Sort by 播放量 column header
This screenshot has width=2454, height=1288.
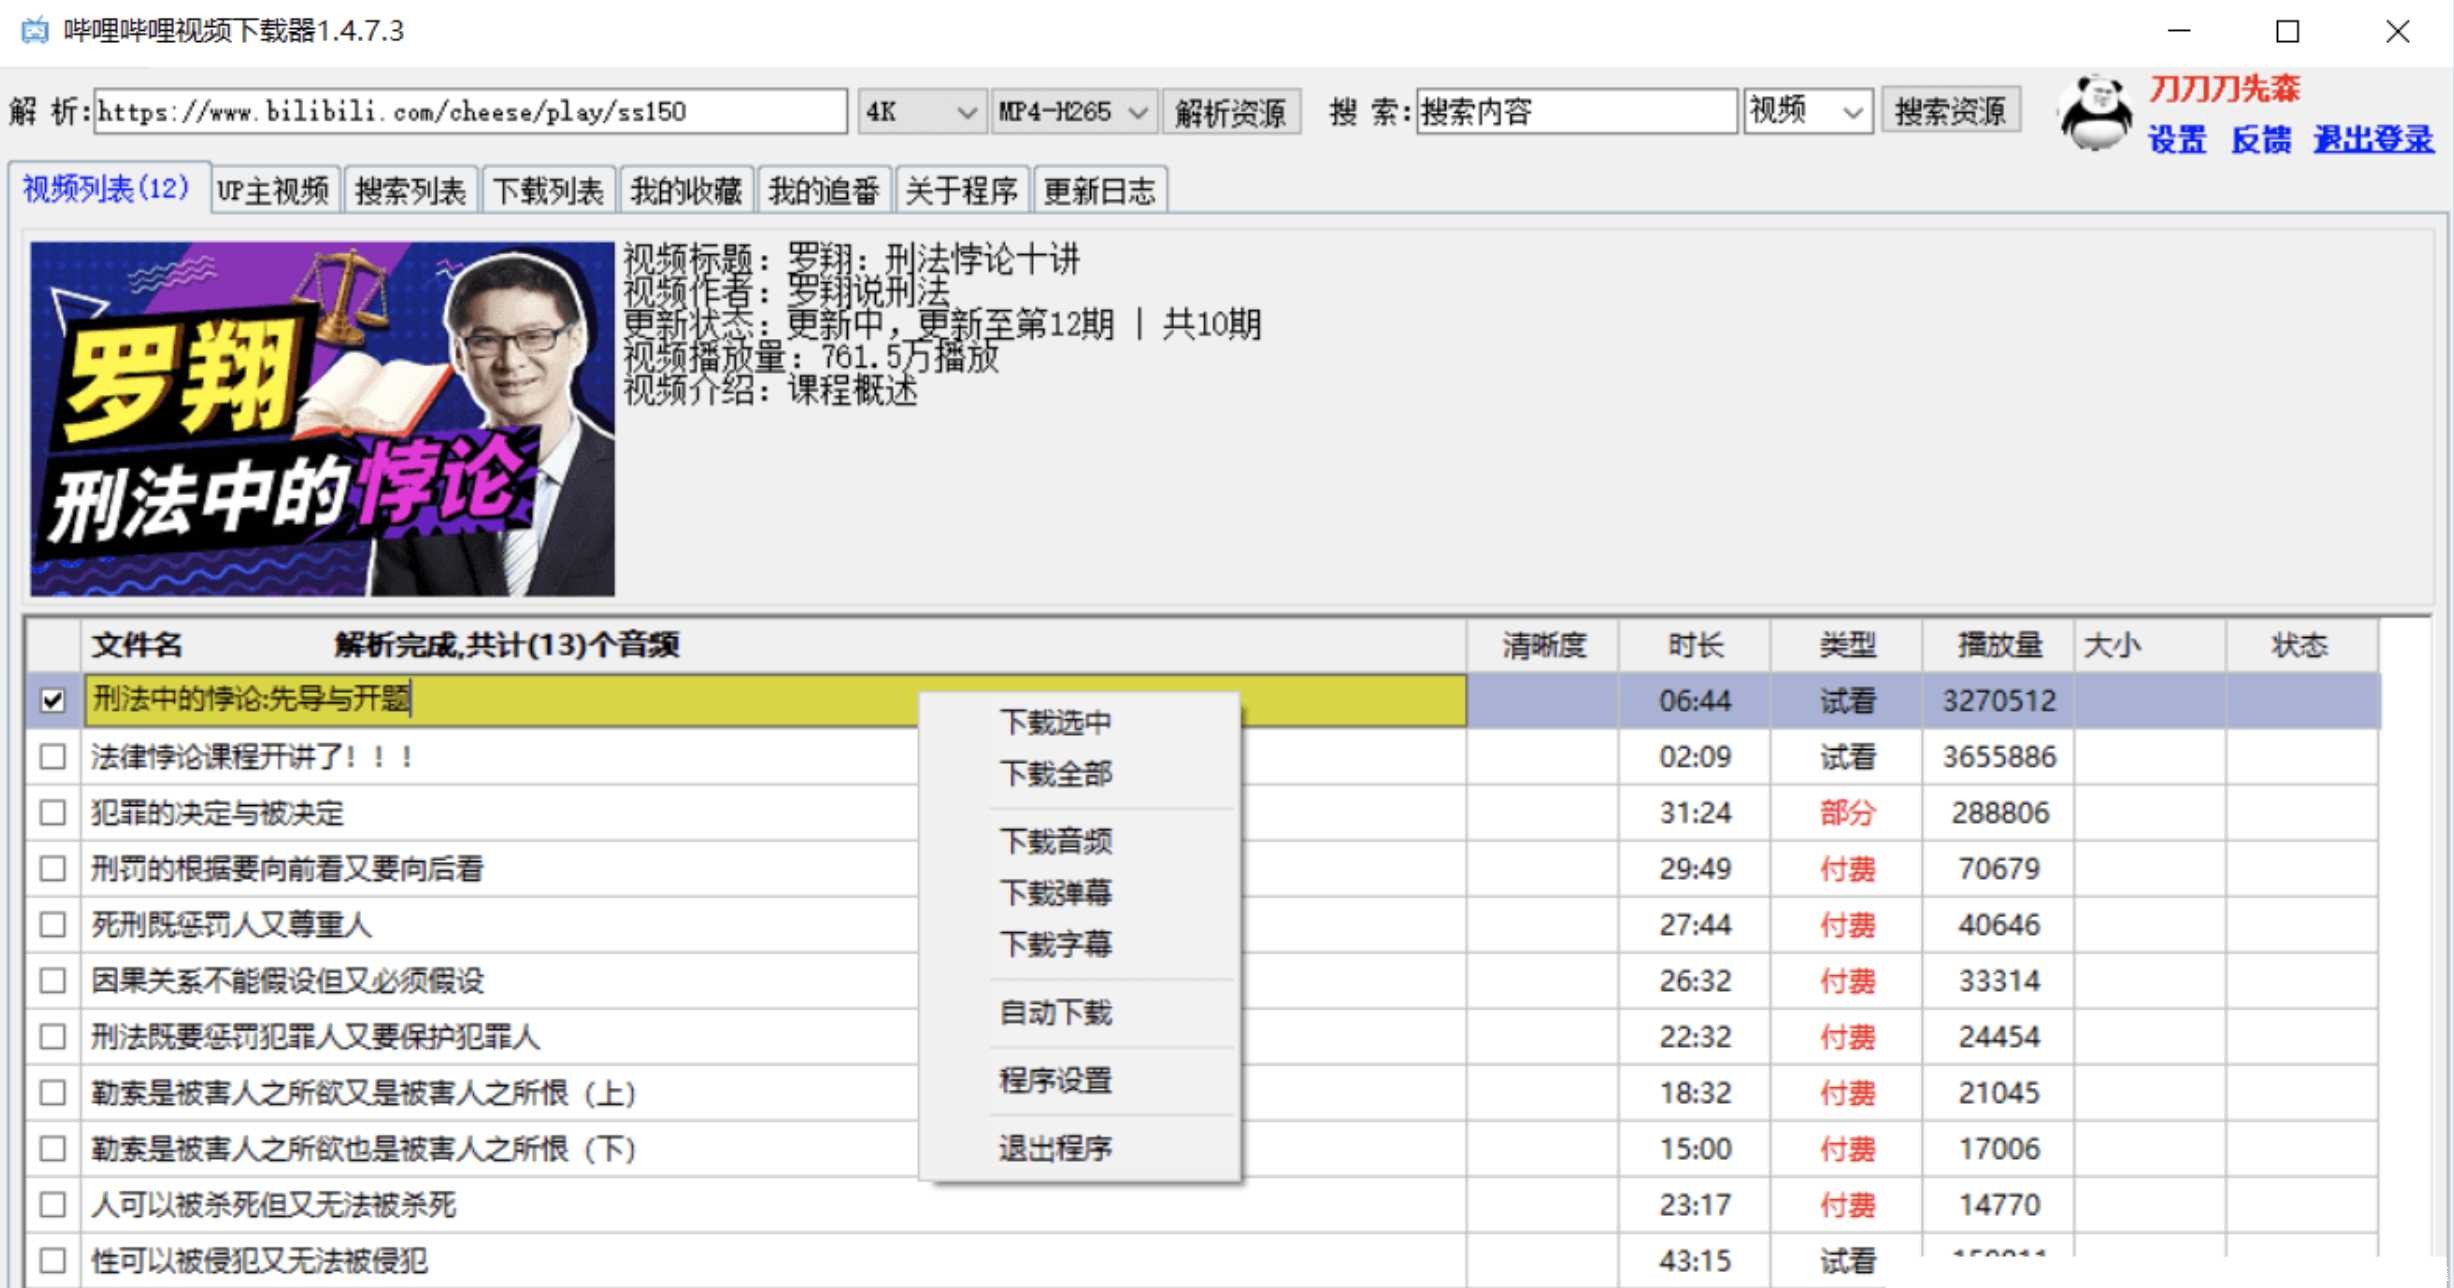tap(2000, 645)
